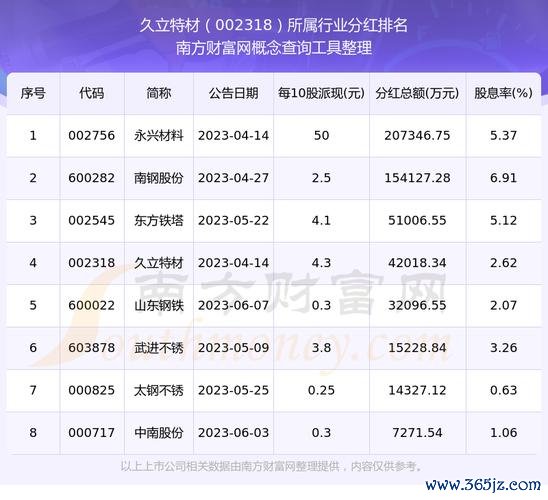Viewport: 548px width, 500px height.
Task: Select the name 山东钢铁
Action: coord(159,305)
